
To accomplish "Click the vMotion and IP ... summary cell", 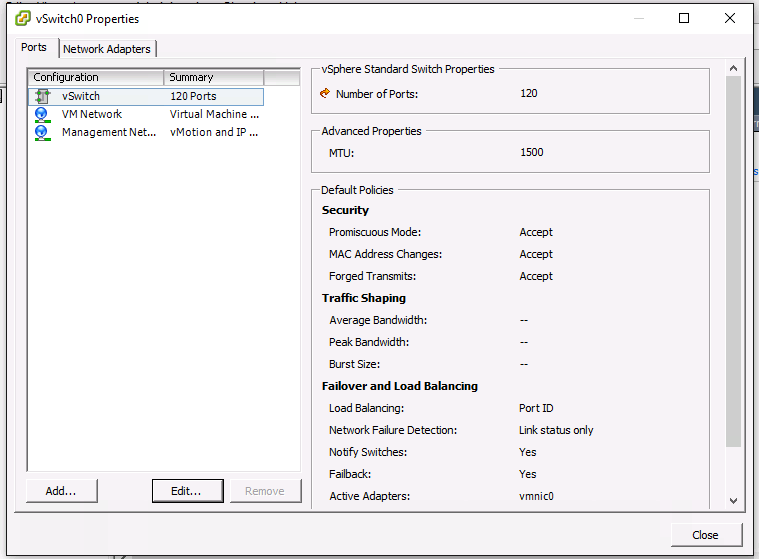I will tap(214, 132).
